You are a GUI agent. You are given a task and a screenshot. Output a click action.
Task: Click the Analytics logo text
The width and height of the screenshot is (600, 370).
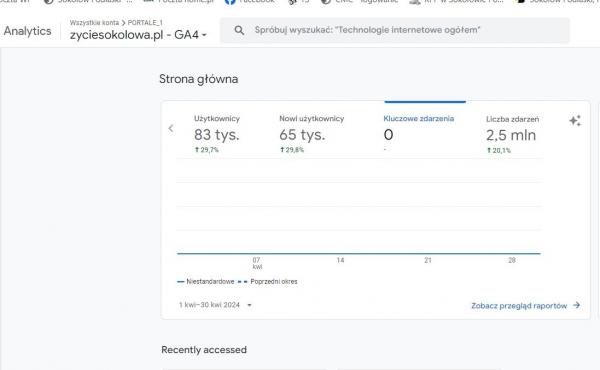pos(28,31)
